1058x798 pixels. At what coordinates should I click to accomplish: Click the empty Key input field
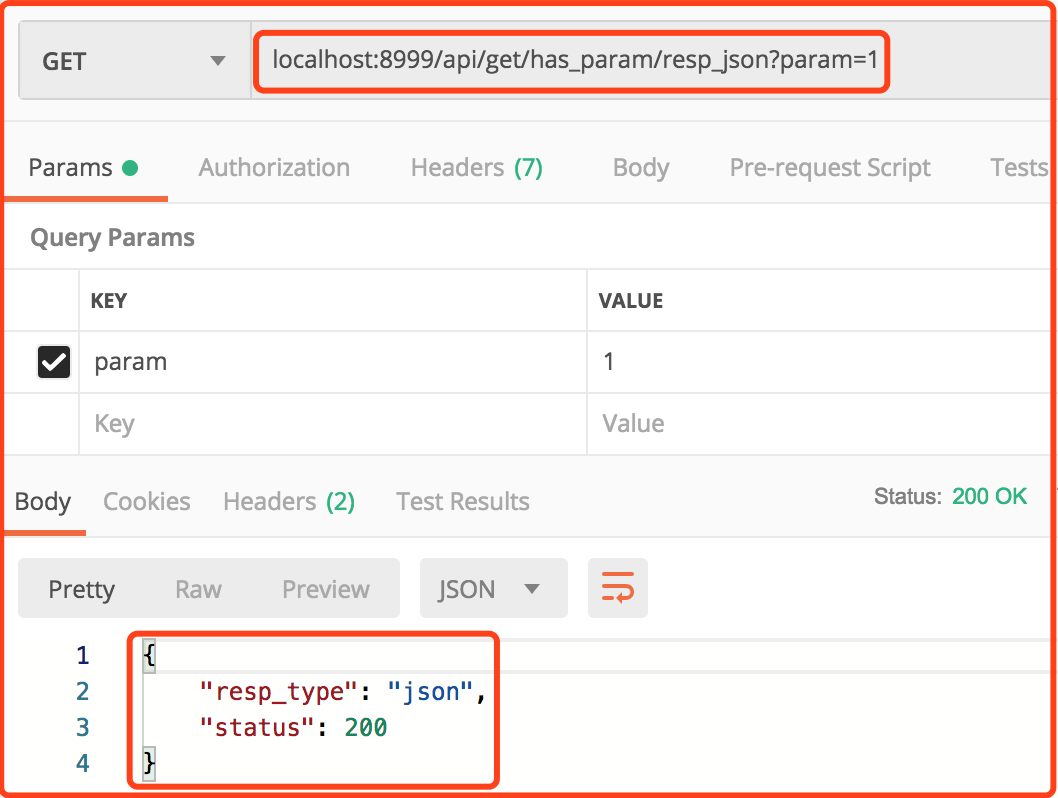click(330, 424)
